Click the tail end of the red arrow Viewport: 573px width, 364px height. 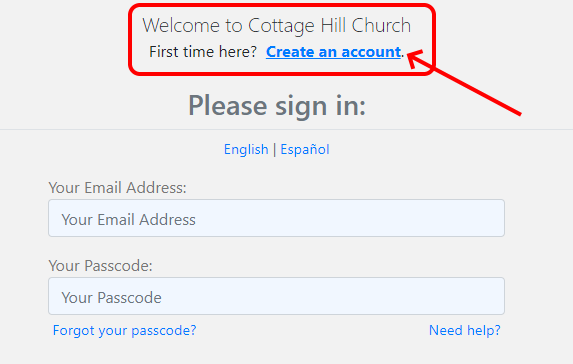(517, 113)
